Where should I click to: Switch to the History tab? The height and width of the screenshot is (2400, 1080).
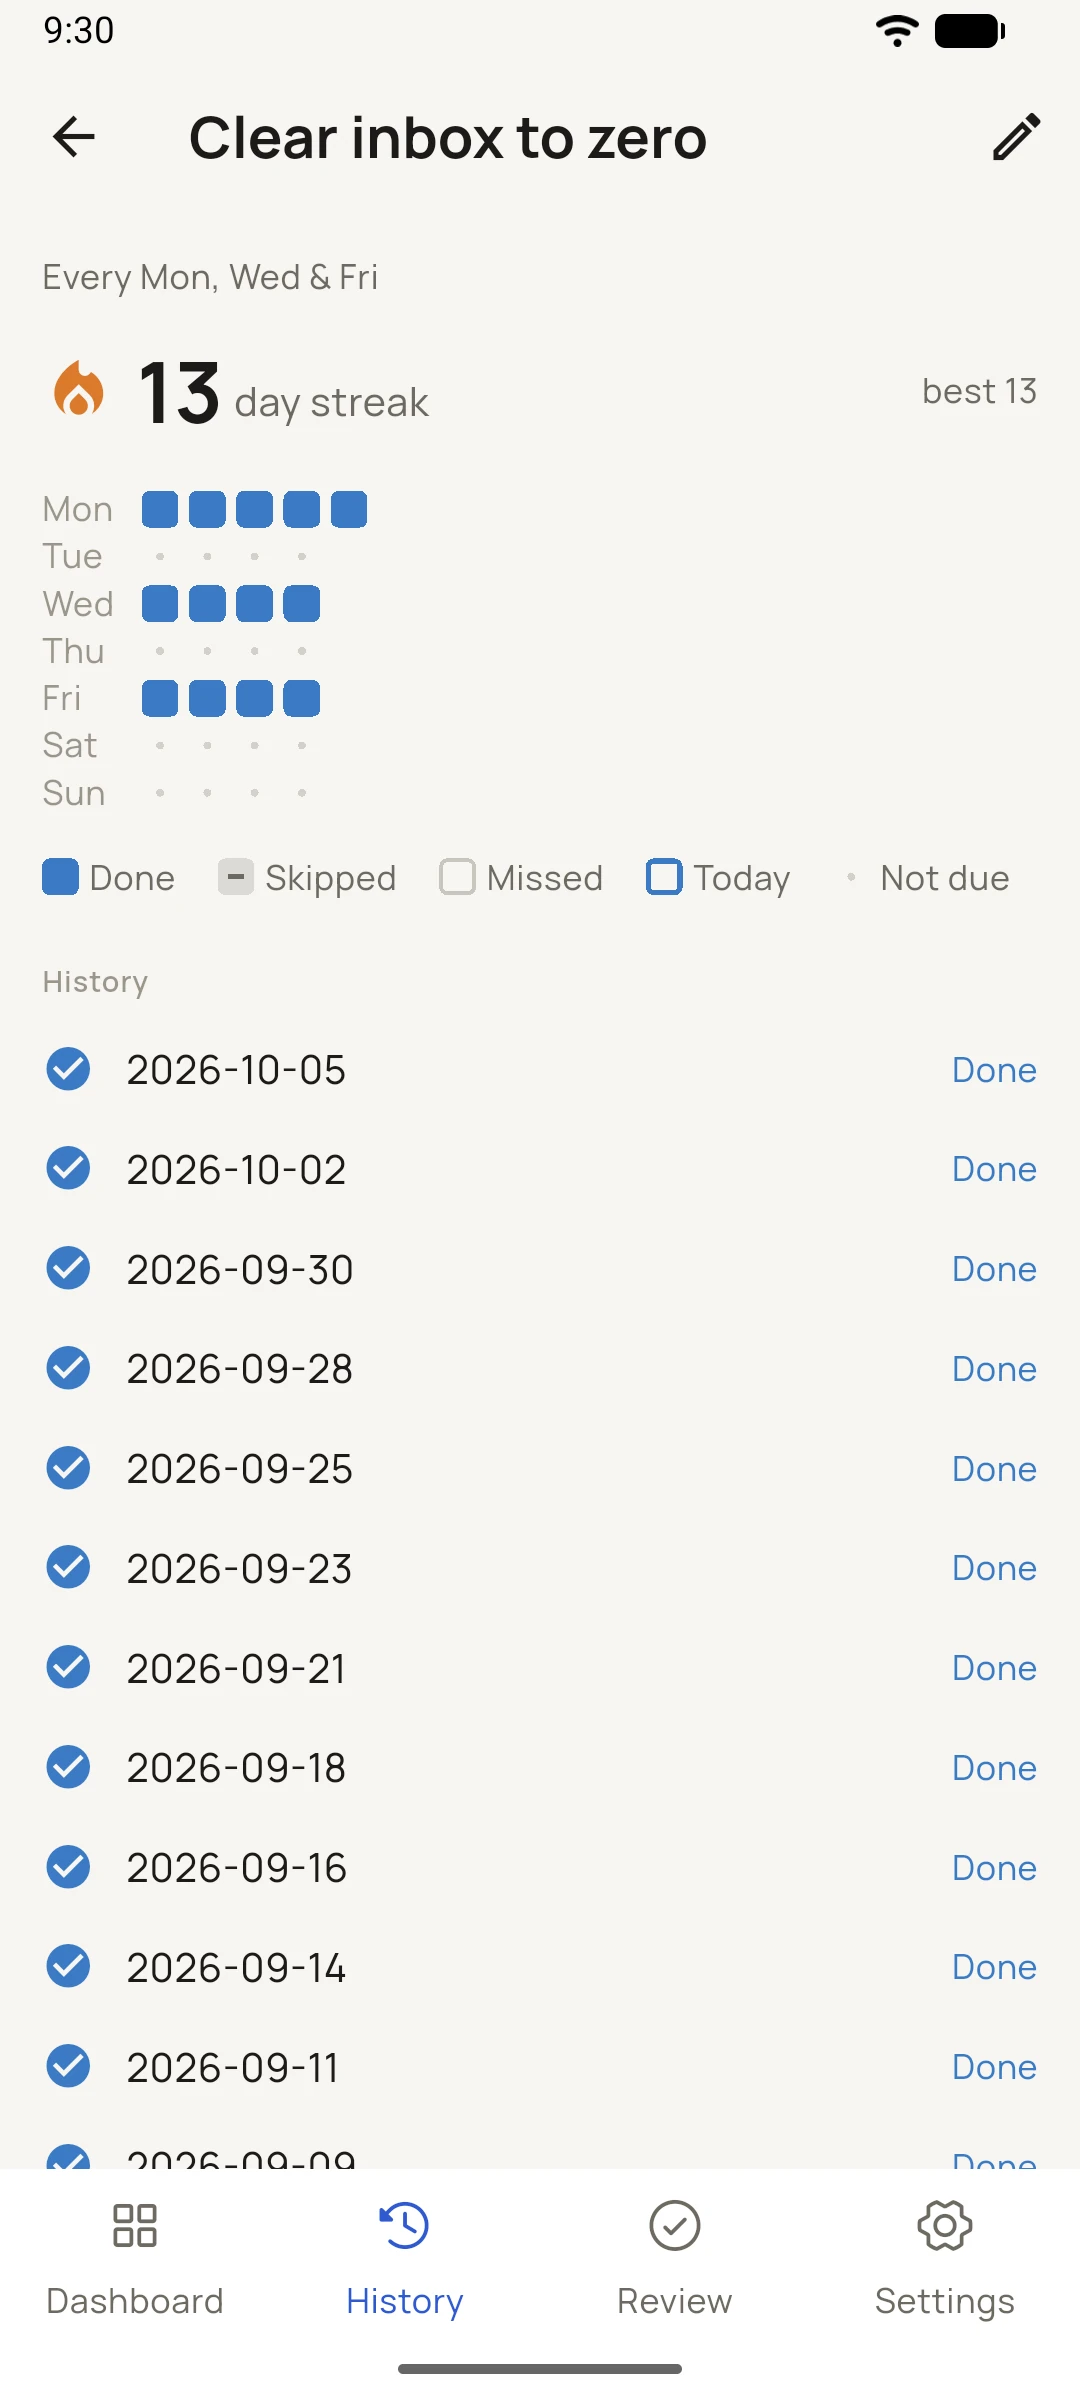[405, 2260]
